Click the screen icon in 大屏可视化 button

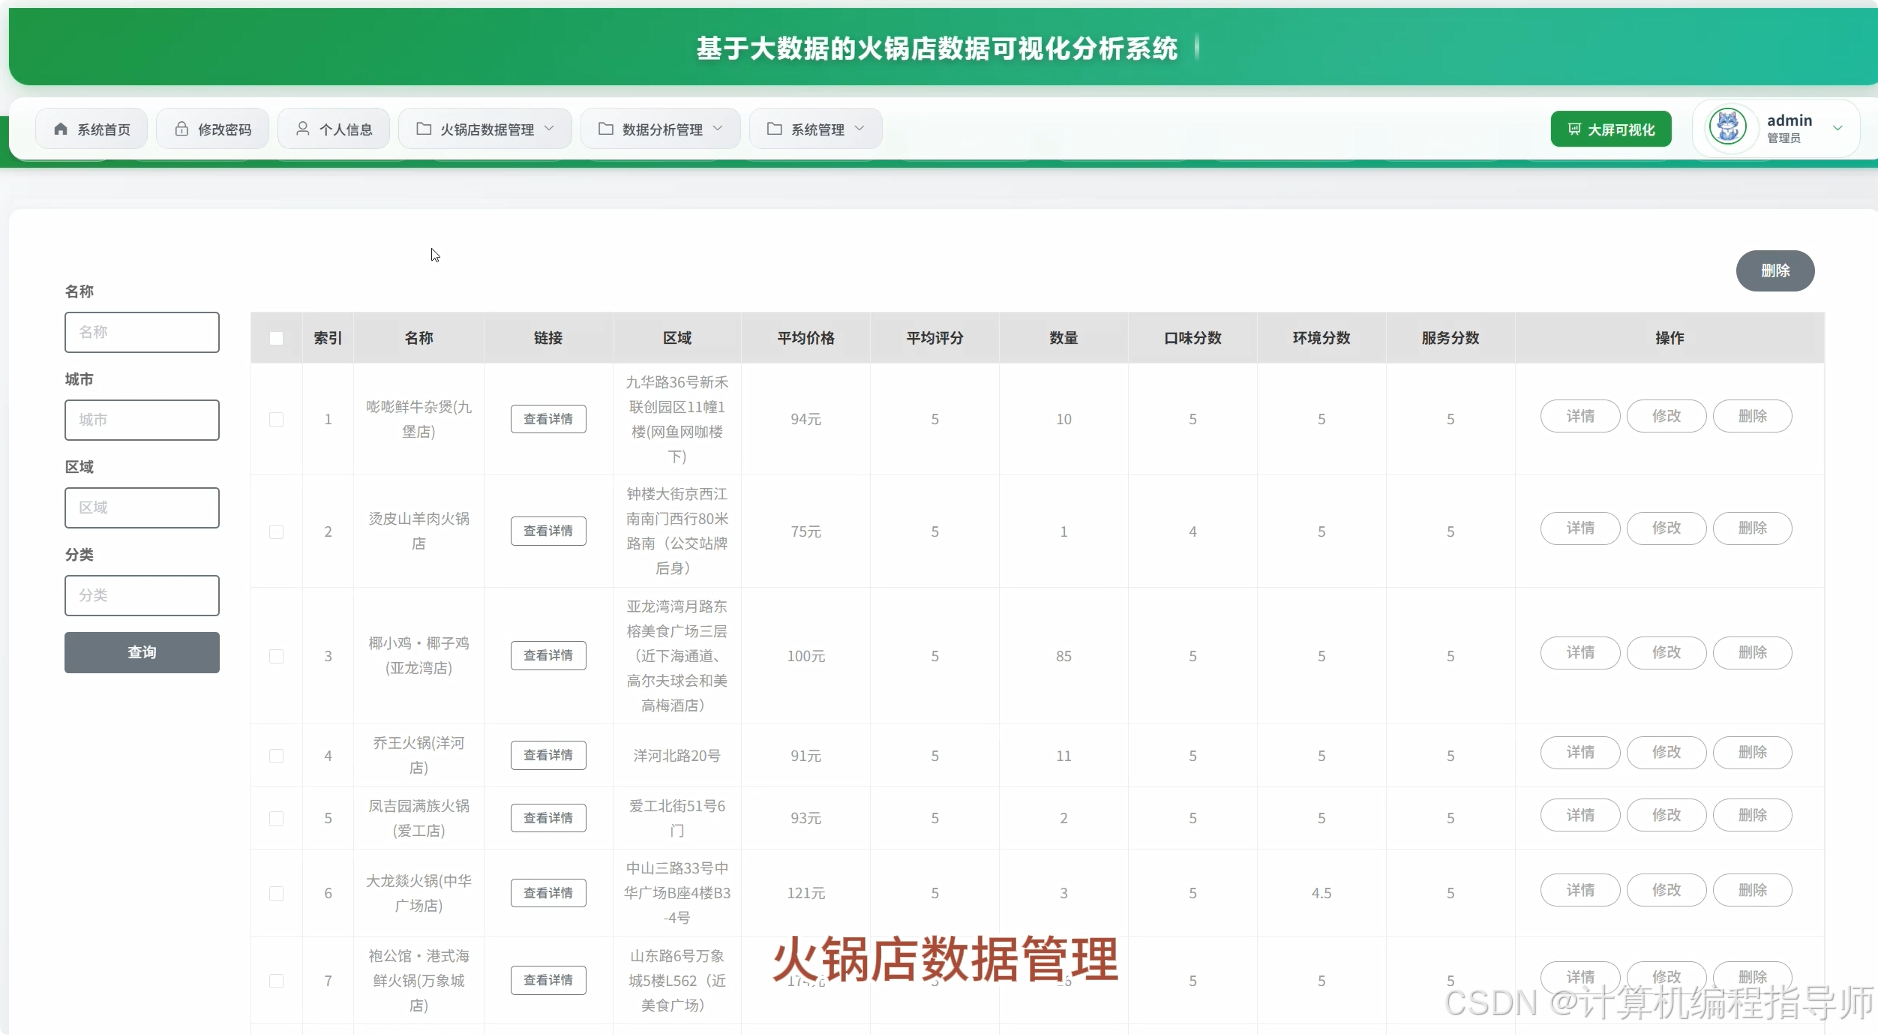[x=1575, y=129]
